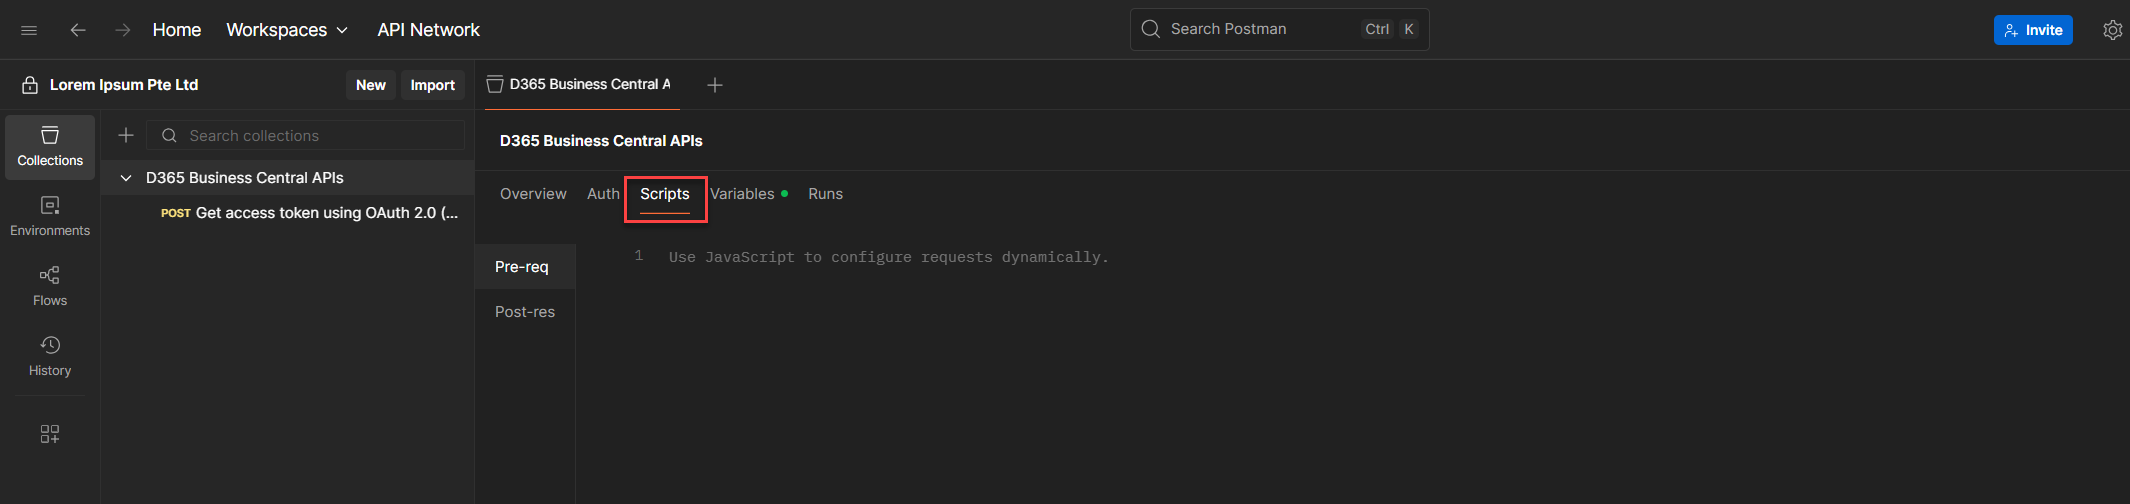Click the Lorem Ipsum Pte Ltd workspace name

(124, 85)
